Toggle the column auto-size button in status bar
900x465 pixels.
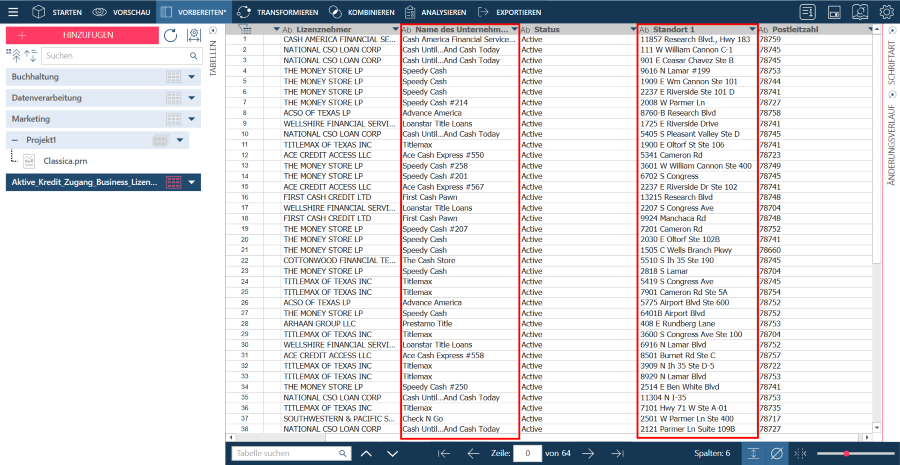click(799, 454)
